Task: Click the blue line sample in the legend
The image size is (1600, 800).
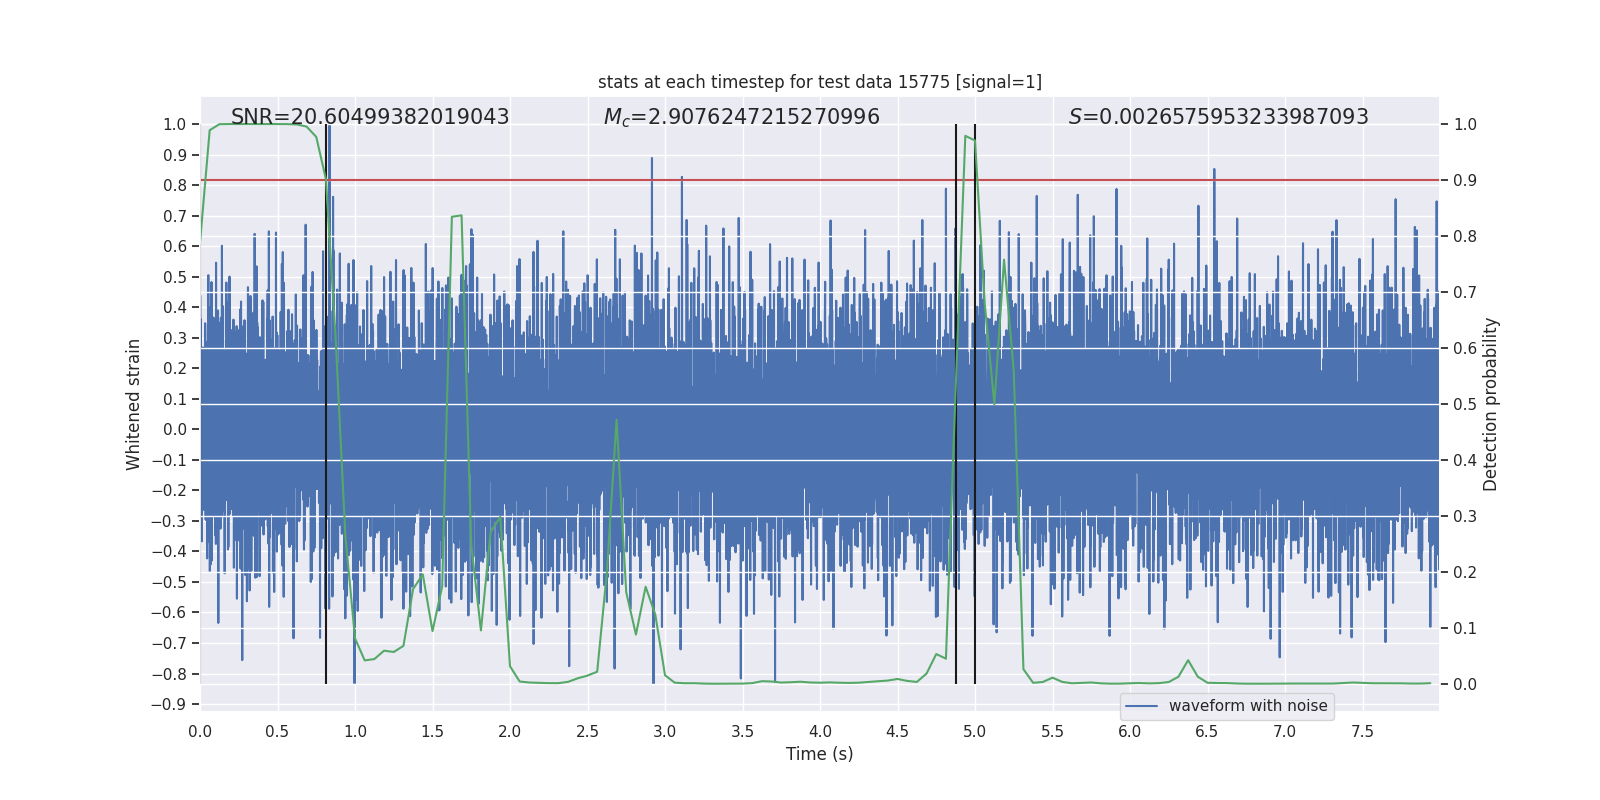Action: click(1141, 706)
